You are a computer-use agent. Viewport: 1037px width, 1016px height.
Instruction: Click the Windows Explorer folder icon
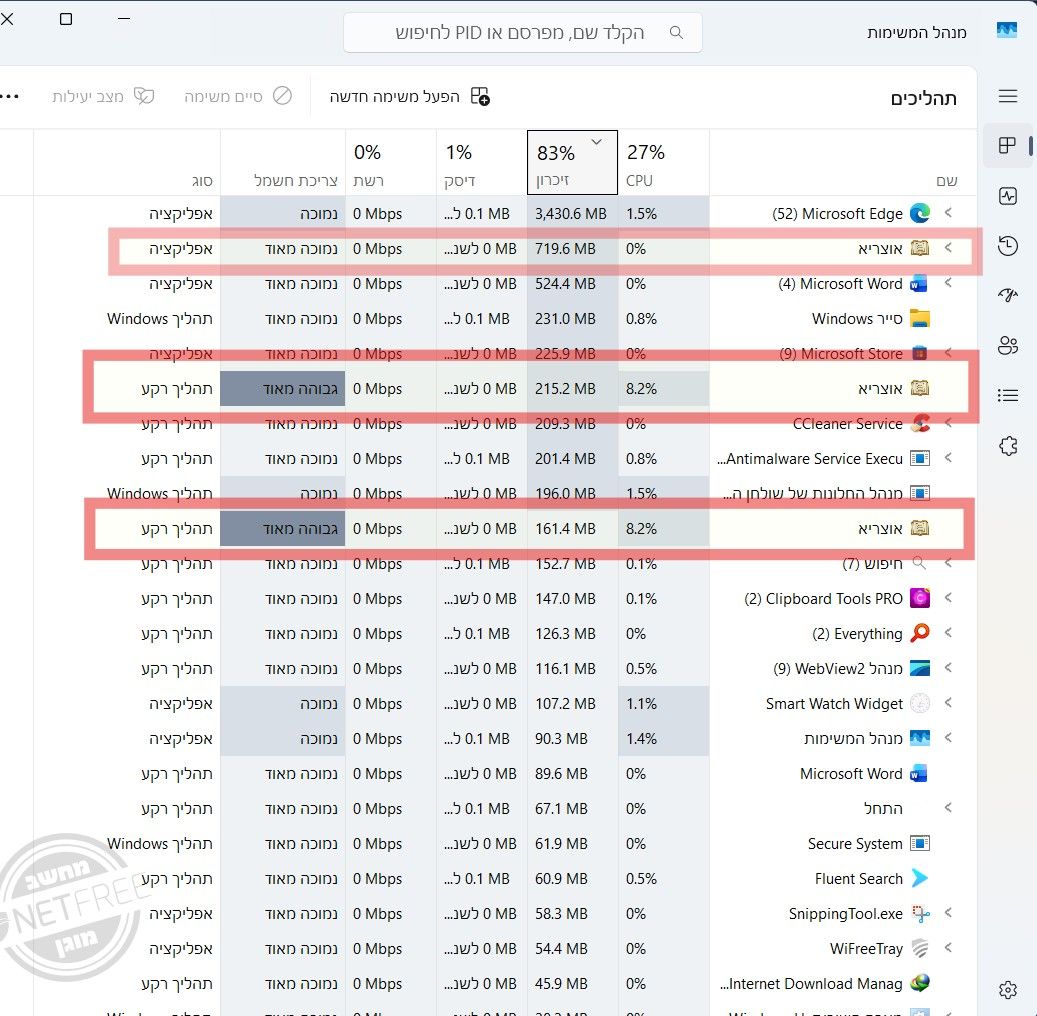tap(920, 318)
